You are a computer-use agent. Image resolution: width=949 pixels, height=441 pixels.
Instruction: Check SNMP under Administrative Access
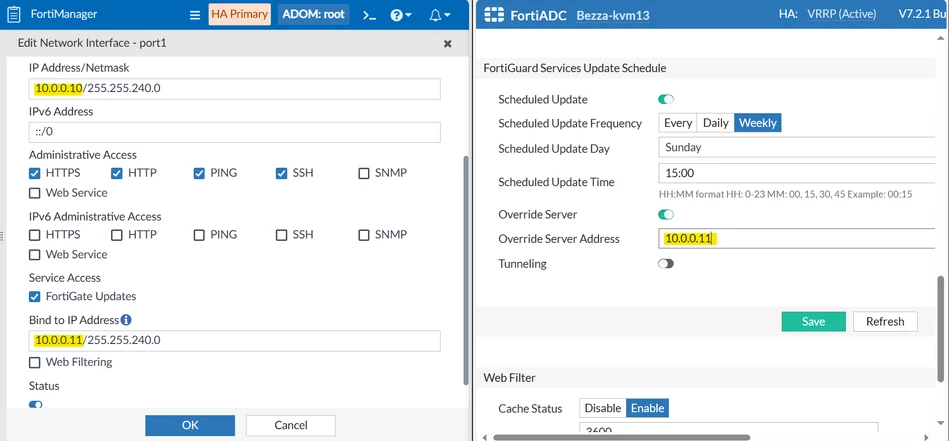(364, 173)
